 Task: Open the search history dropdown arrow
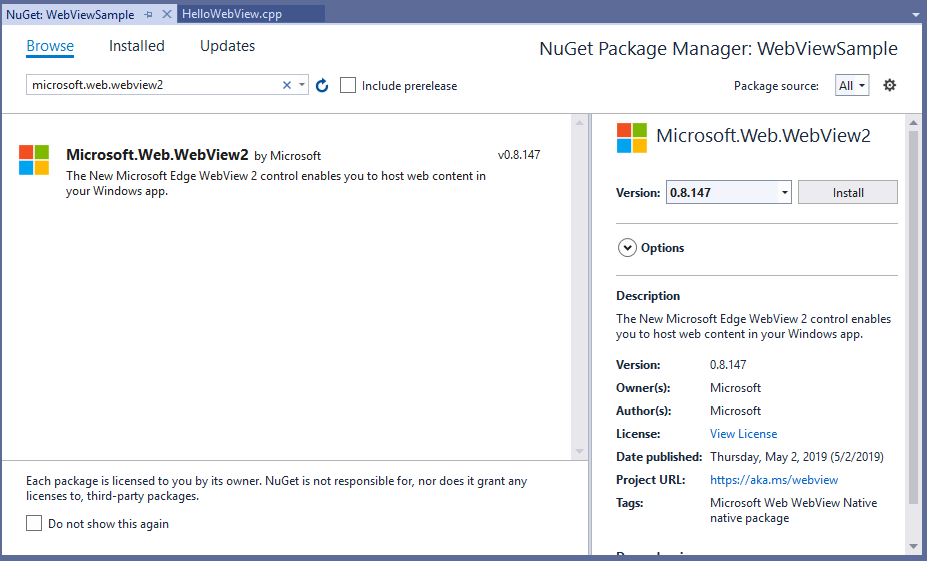302,85
